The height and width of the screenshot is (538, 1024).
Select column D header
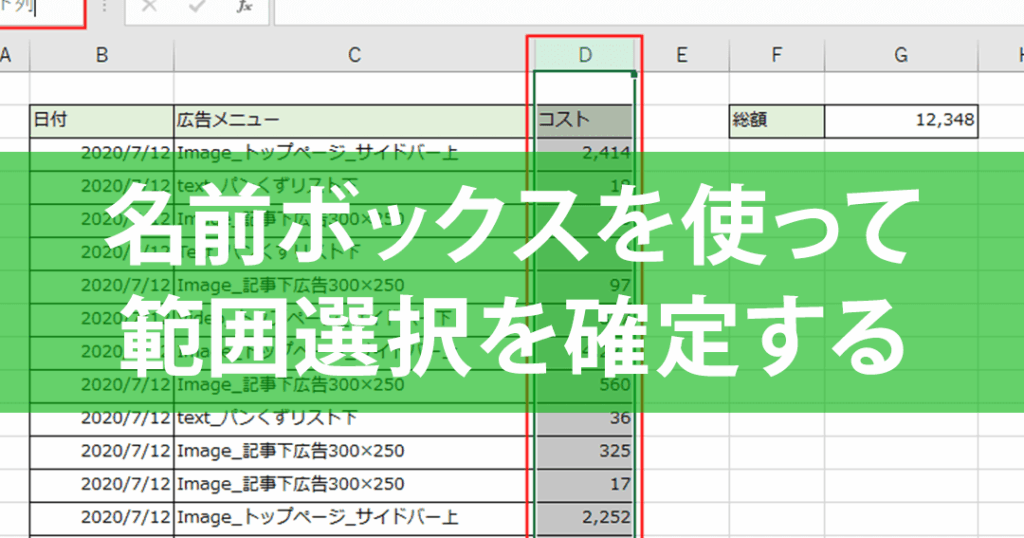584,55
